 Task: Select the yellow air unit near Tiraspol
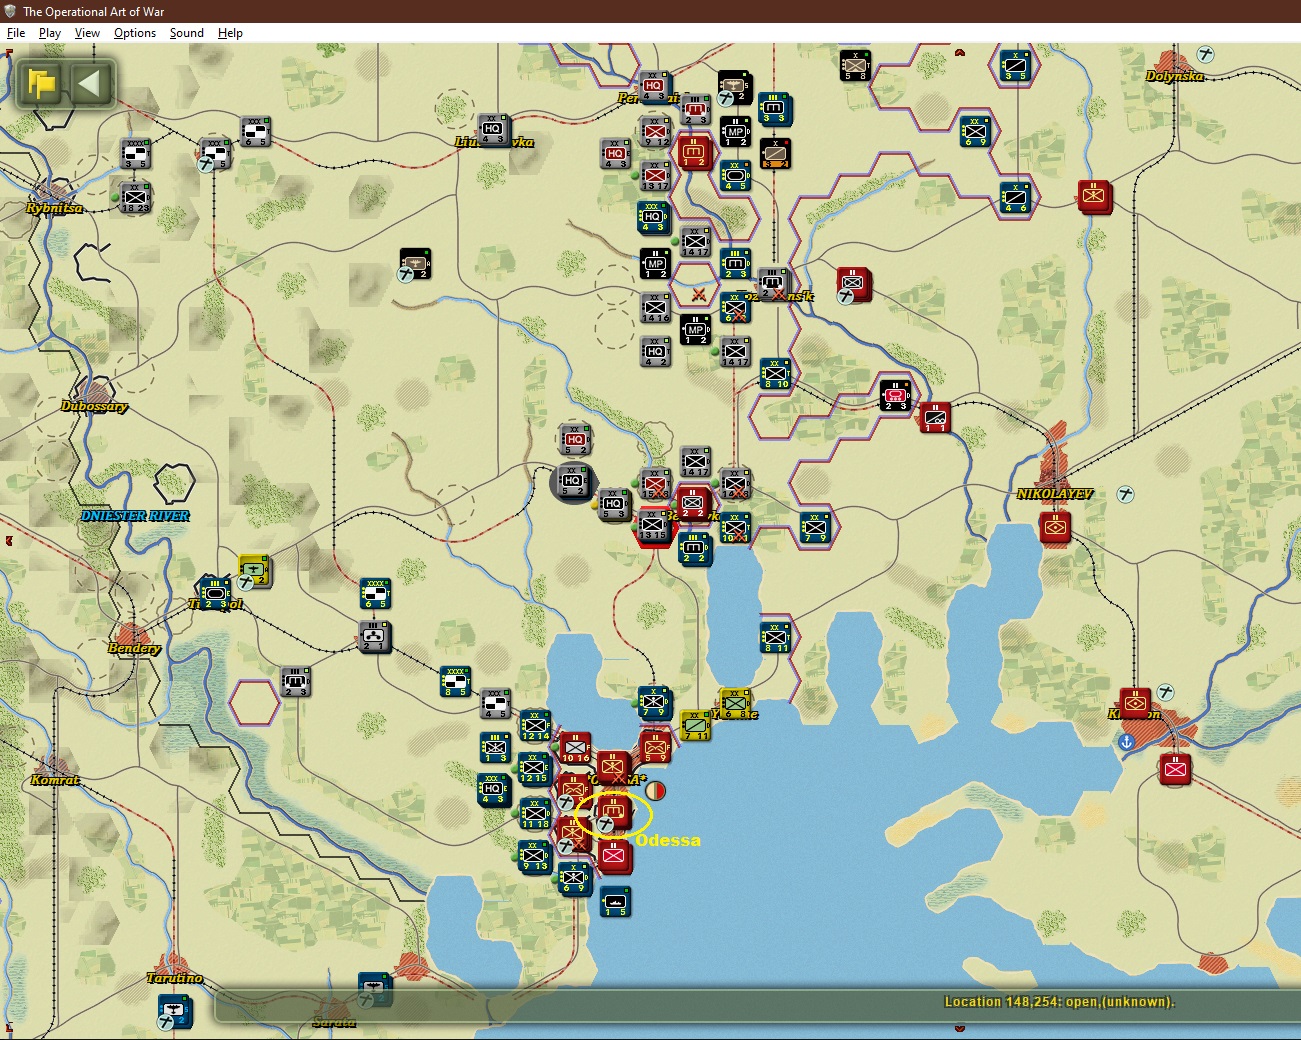pos(254,571)
